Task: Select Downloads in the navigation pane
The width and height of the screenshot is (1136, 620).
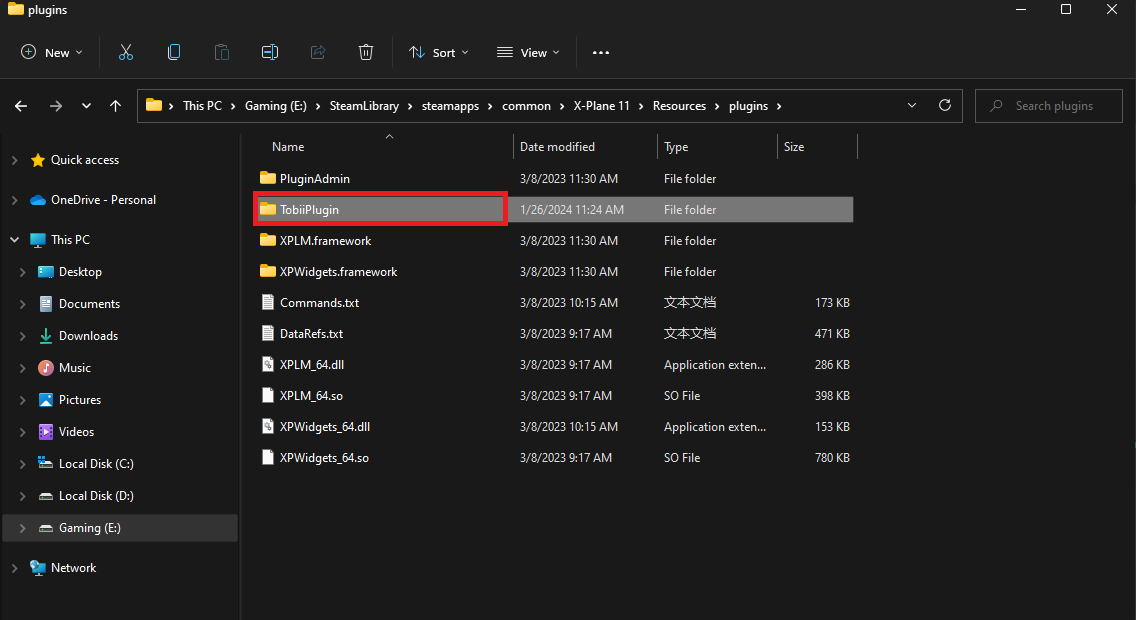Action: pos(88,336)
